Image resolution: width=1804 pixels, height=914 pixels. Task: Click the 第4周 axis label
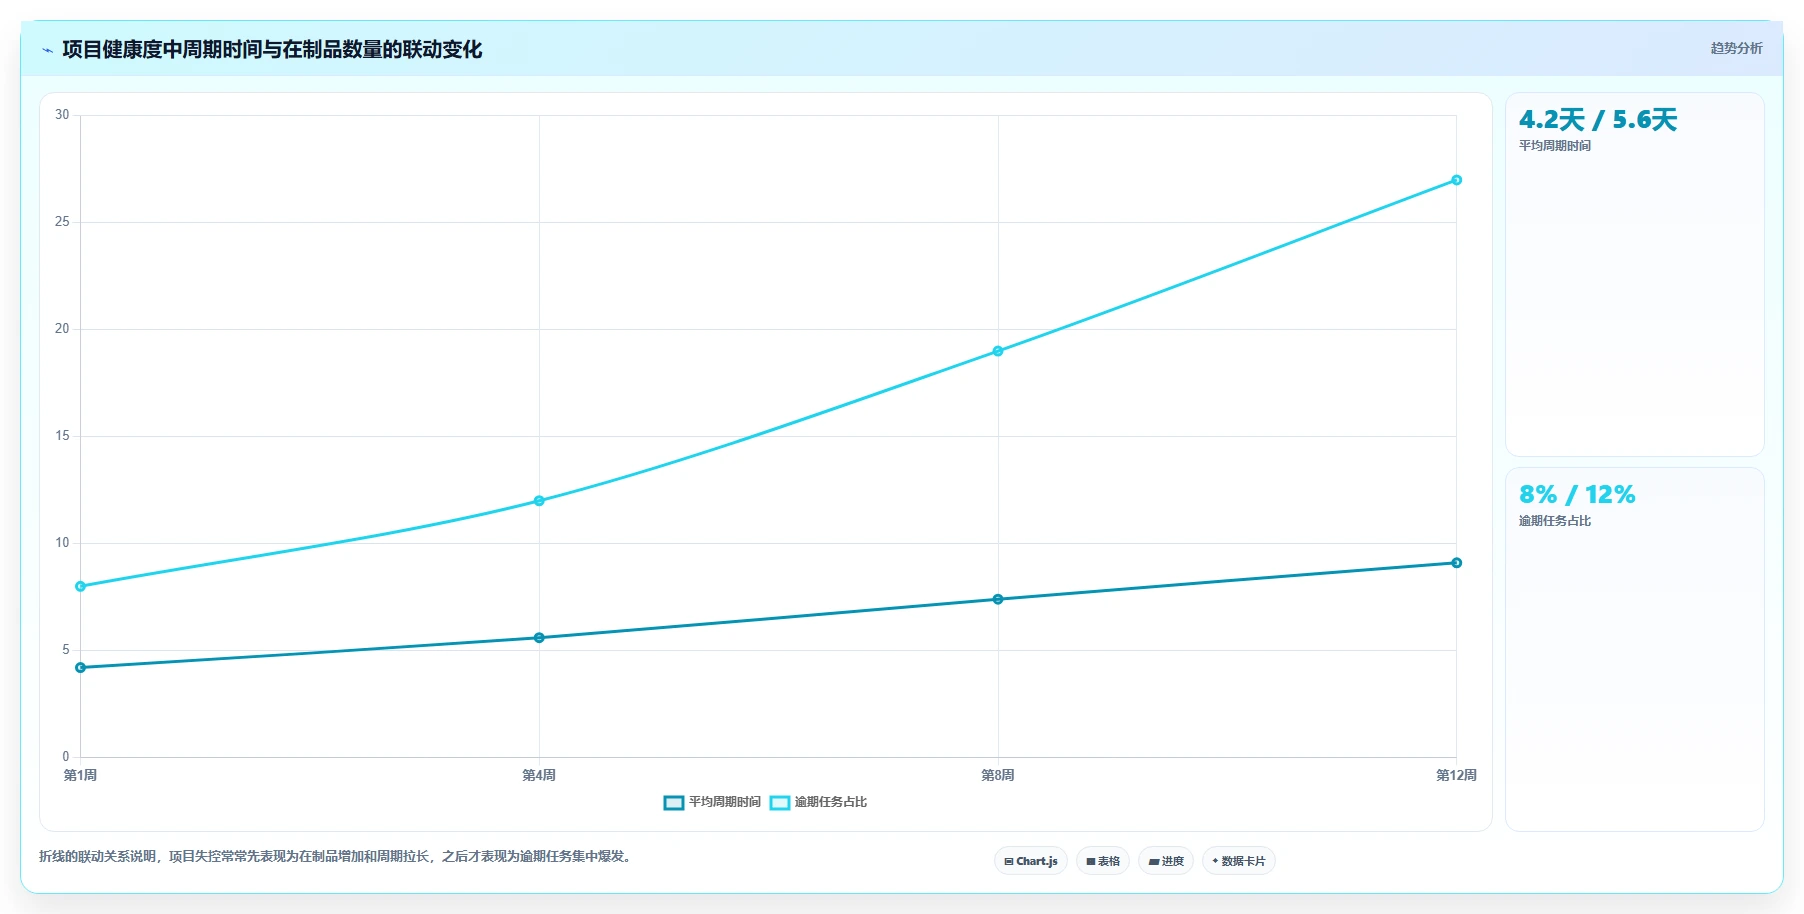pyautogui.click(x=539, y=776)
